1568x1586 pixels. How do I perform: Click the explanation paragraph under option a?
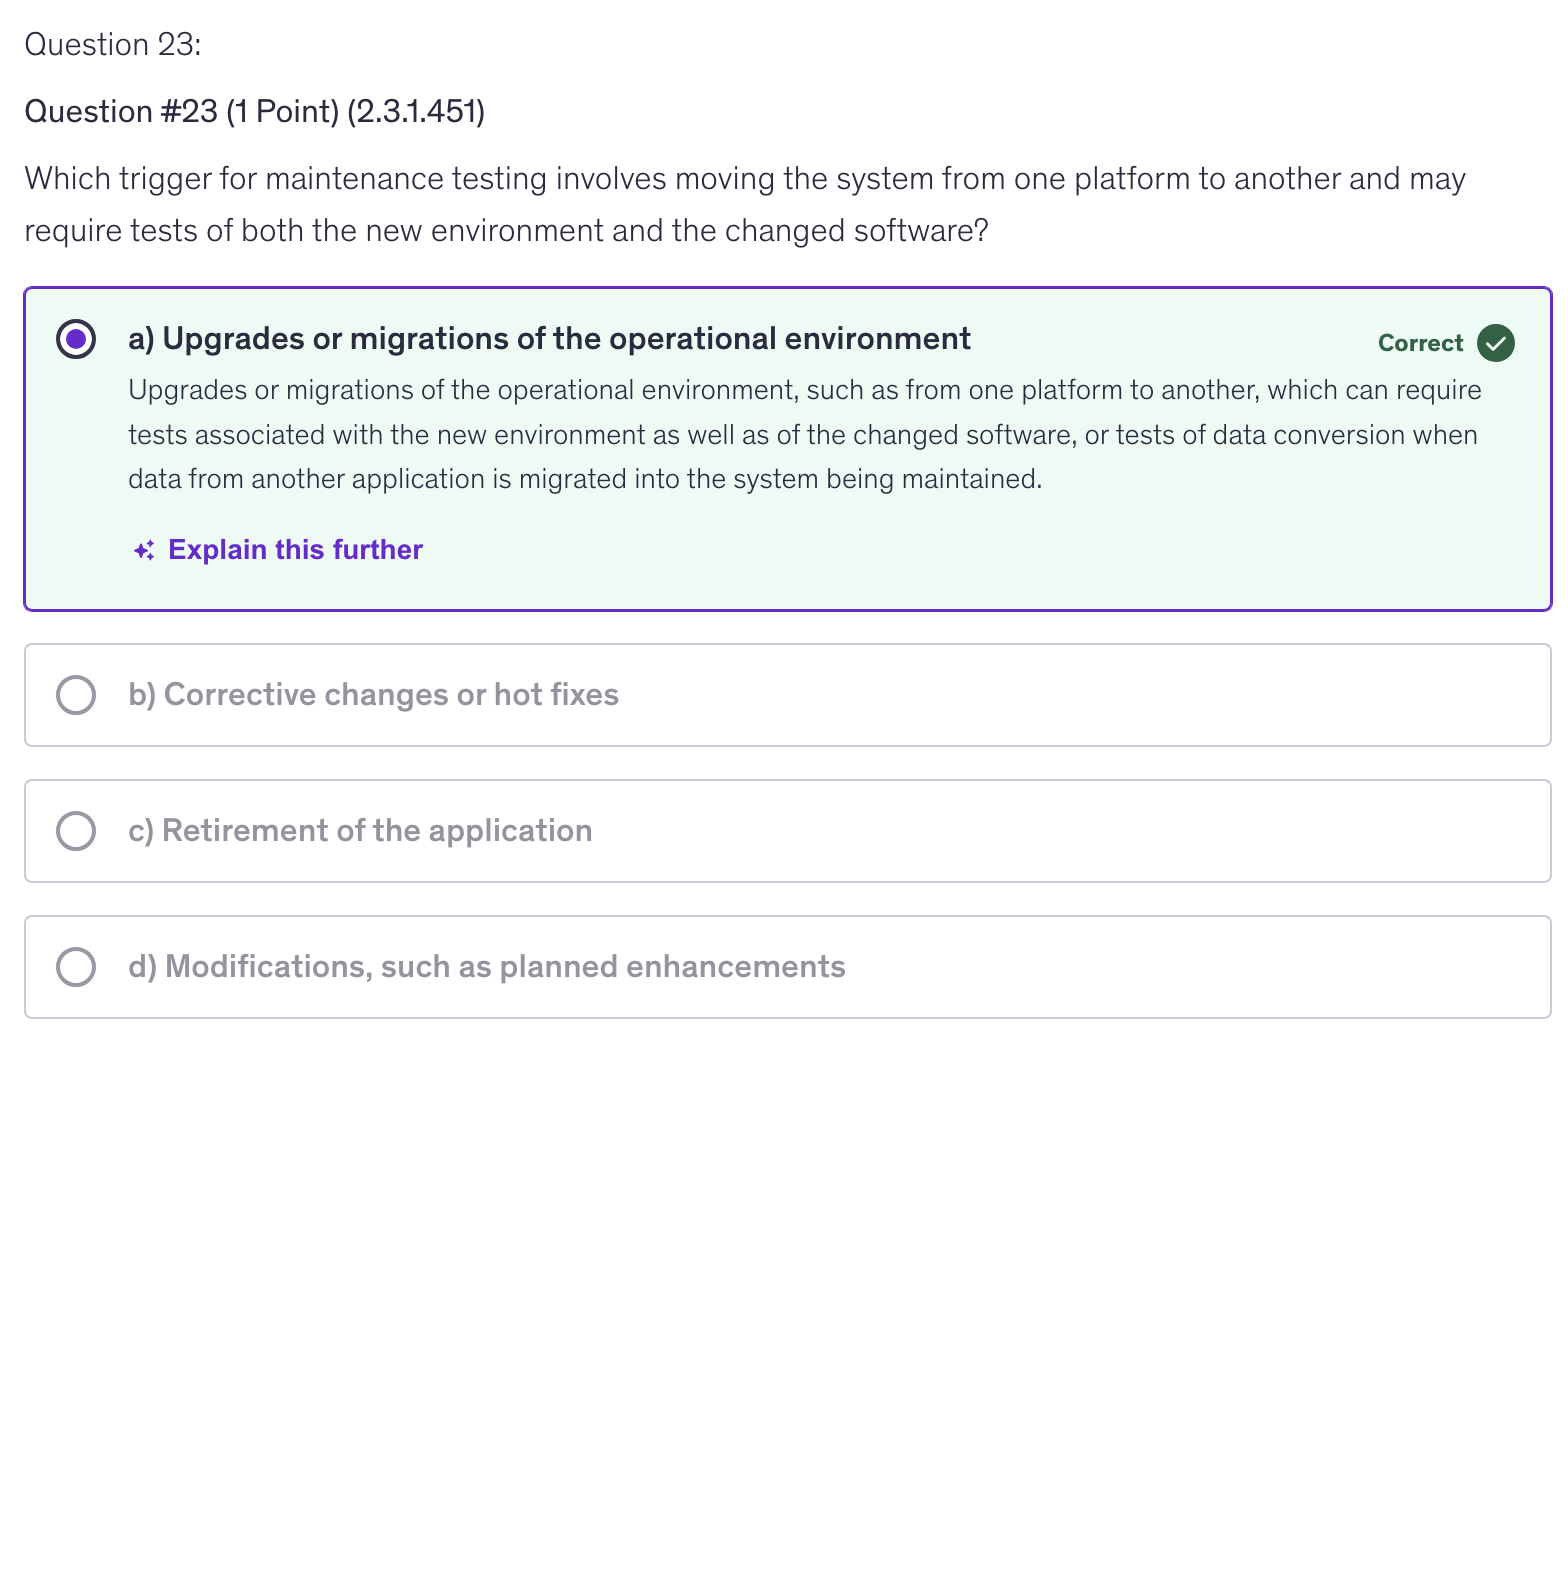[x=804, y=435]
